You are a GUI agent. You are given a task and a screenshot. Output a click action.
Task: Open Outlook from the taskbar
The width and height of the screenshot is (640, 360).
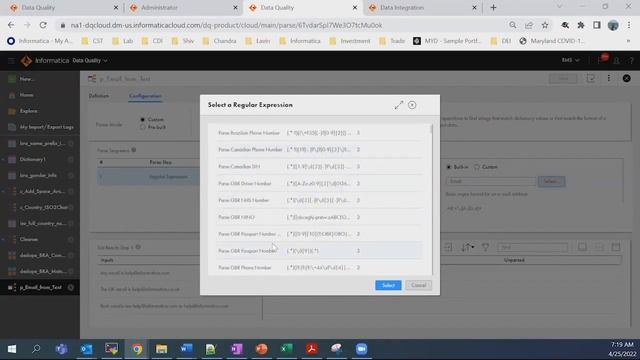coord(87,349)
